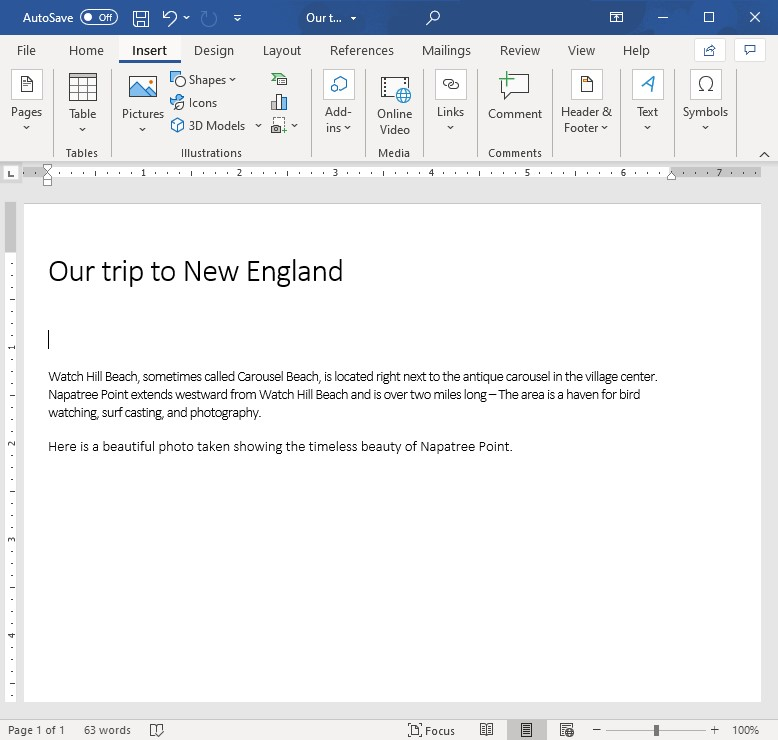Switch to the References tab
778x740 pixels.
click(362, 51)
